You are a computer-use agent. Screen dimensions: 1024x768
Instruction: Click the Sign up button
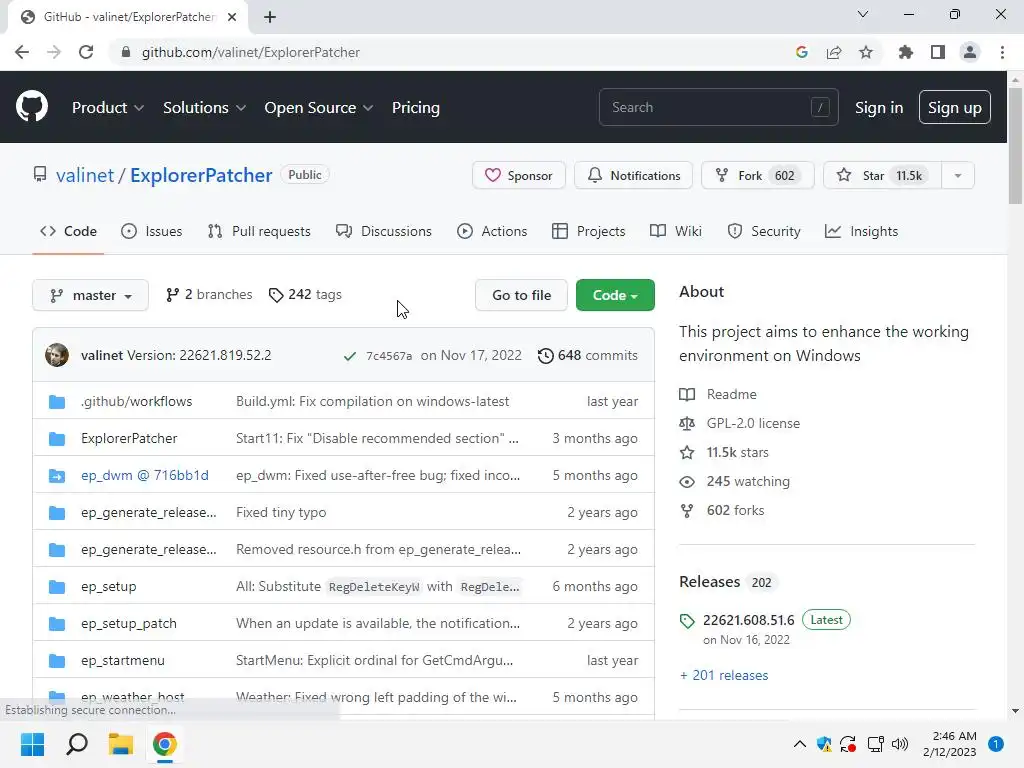point(954,107)
